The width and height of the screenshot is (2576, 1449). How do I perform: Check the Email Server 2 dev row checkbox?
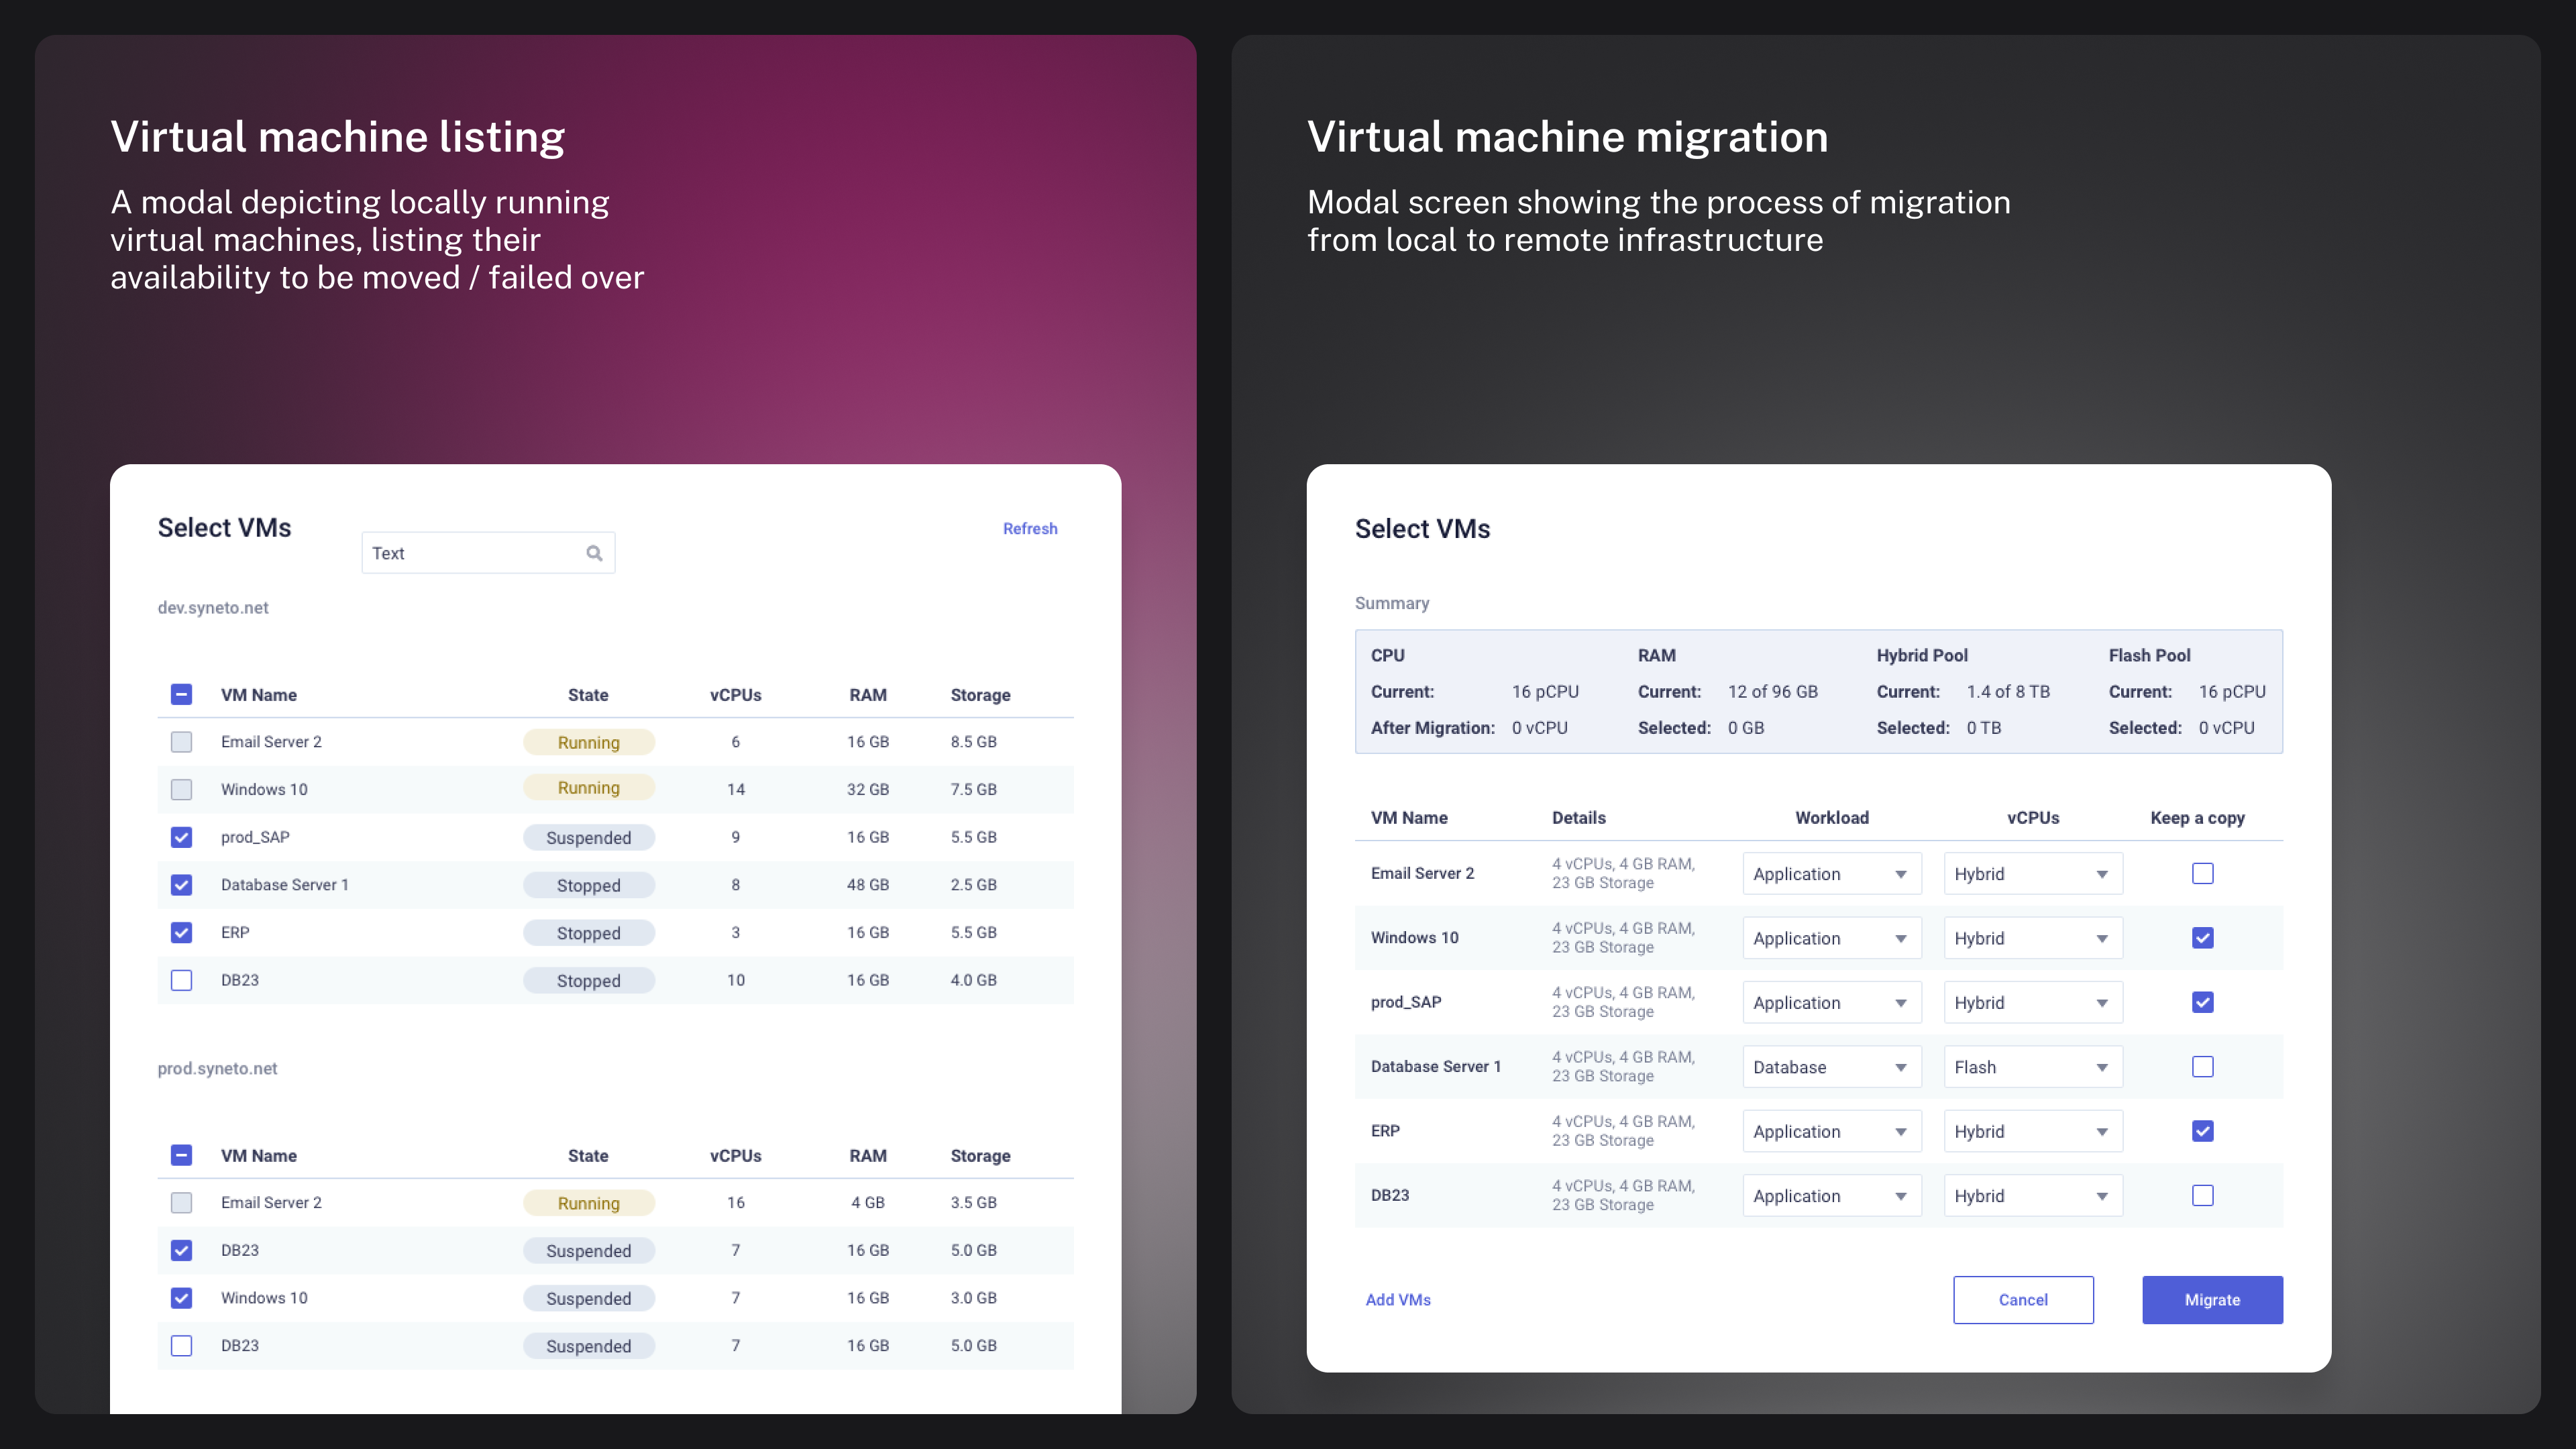(x=181, y=742)
